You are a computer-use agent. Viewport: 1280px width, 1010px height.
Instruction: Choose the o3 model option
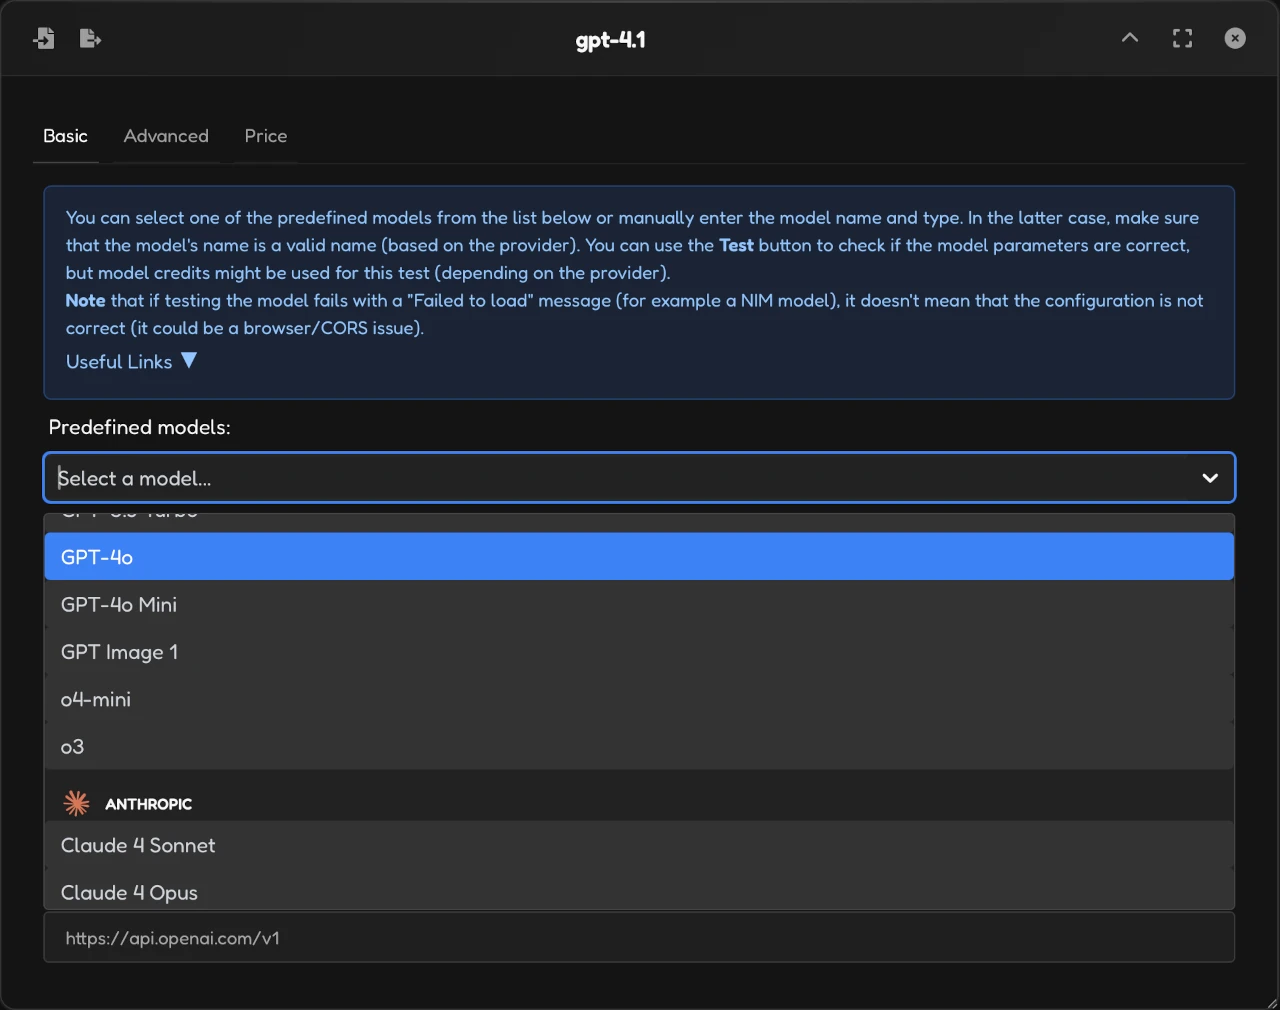[x=639, y=747]
